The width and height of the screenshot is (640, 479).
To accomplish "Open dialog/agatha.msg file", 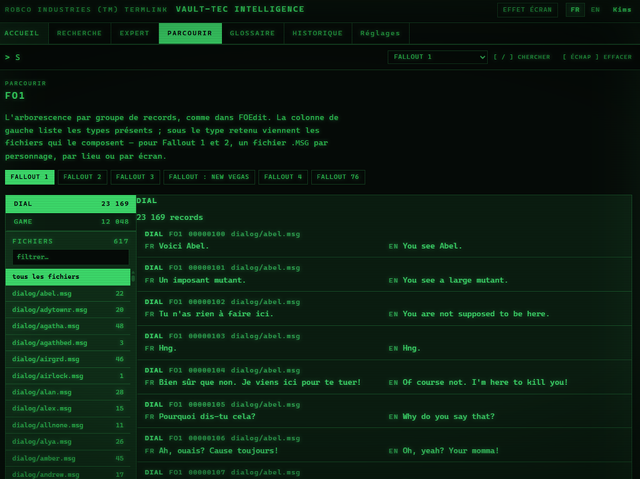I will (x=68, y=326).
